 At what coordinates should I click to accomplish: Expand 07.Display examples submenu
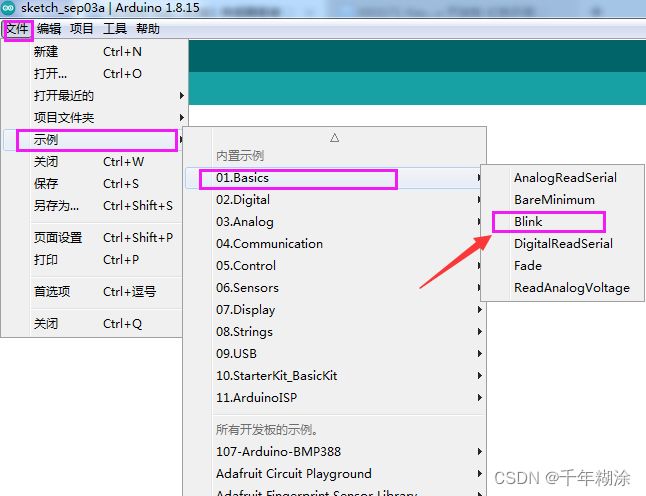pos(335,310)
